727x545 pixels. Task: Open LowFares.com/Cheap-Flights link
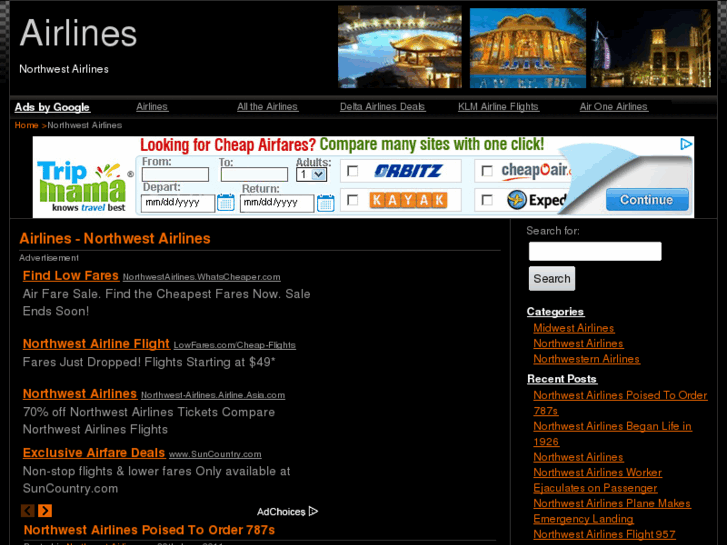(x=235, y=345)
